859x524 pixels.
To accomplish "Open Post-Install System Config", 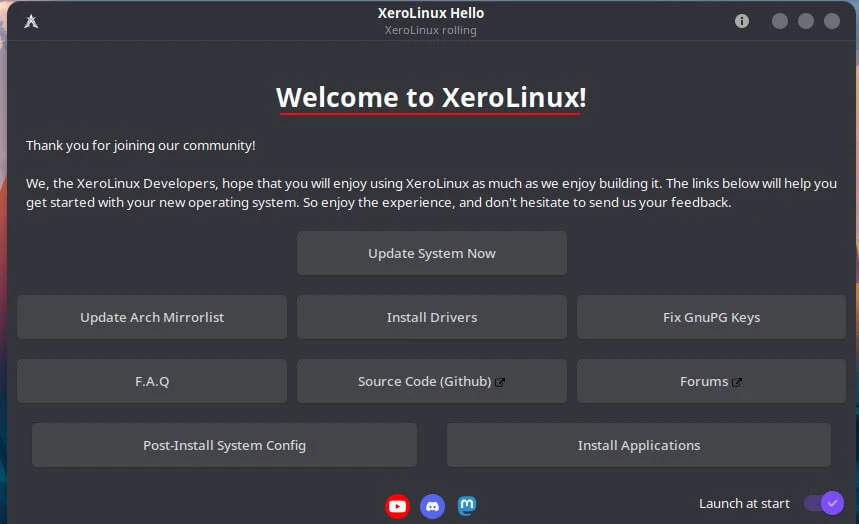I will [x=224, y=445].
